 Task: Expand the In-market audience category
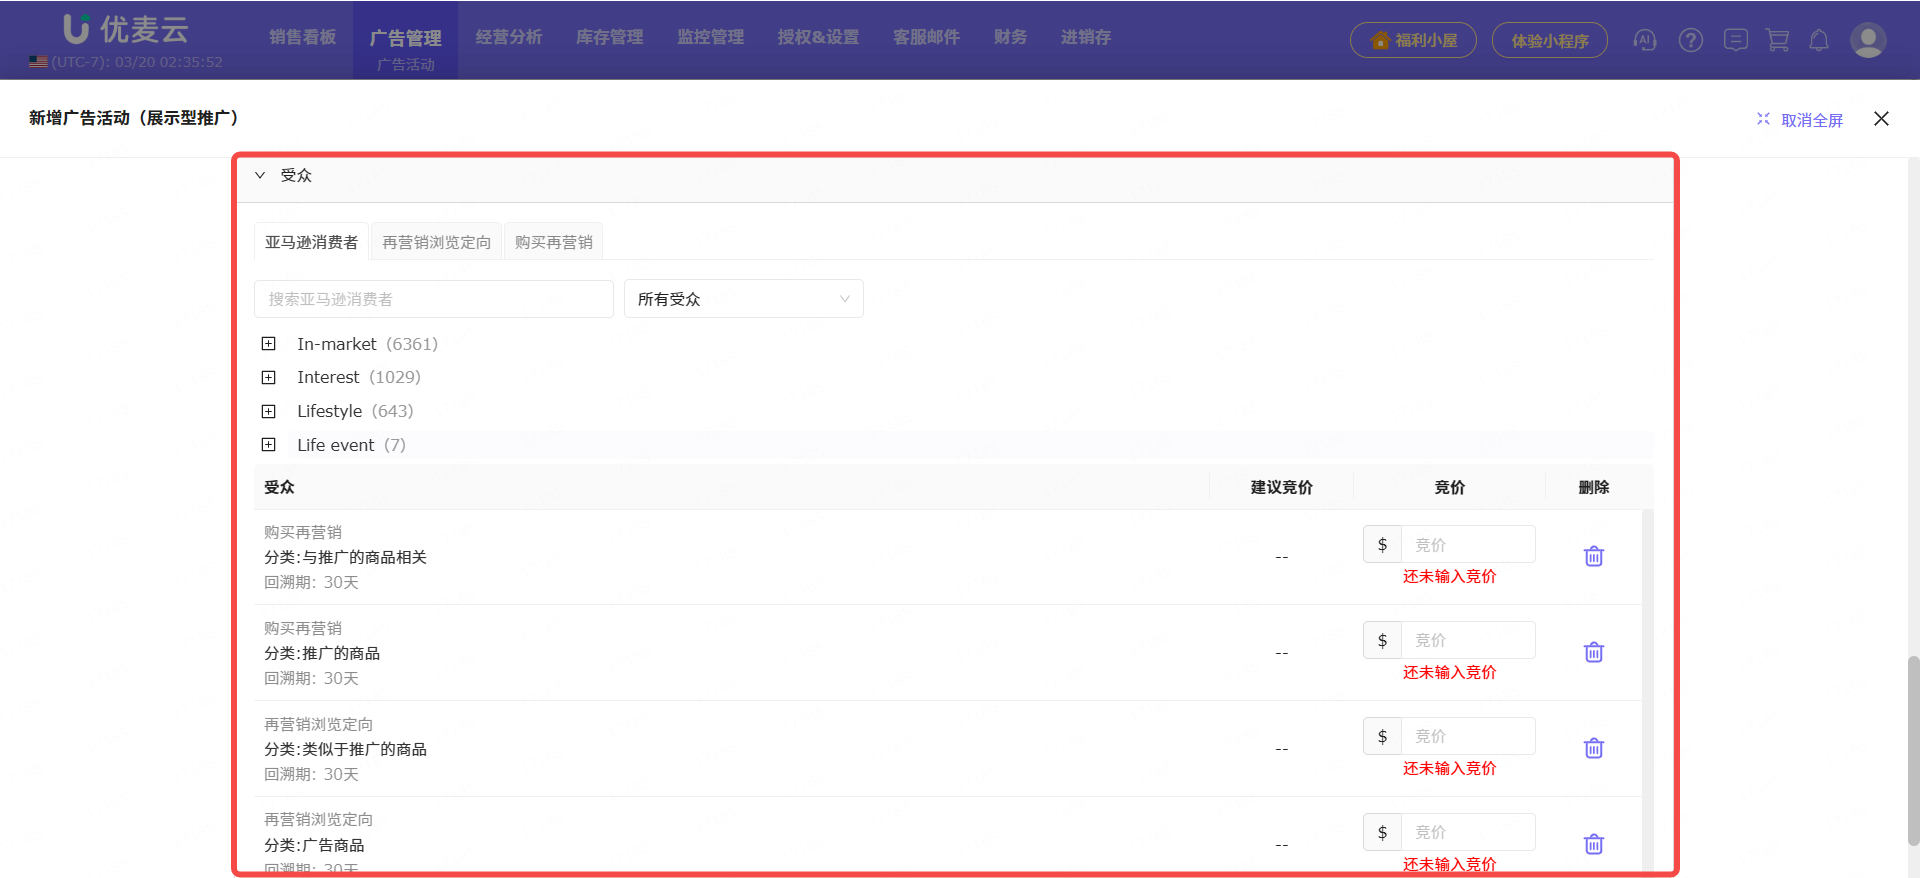(269, 344)
